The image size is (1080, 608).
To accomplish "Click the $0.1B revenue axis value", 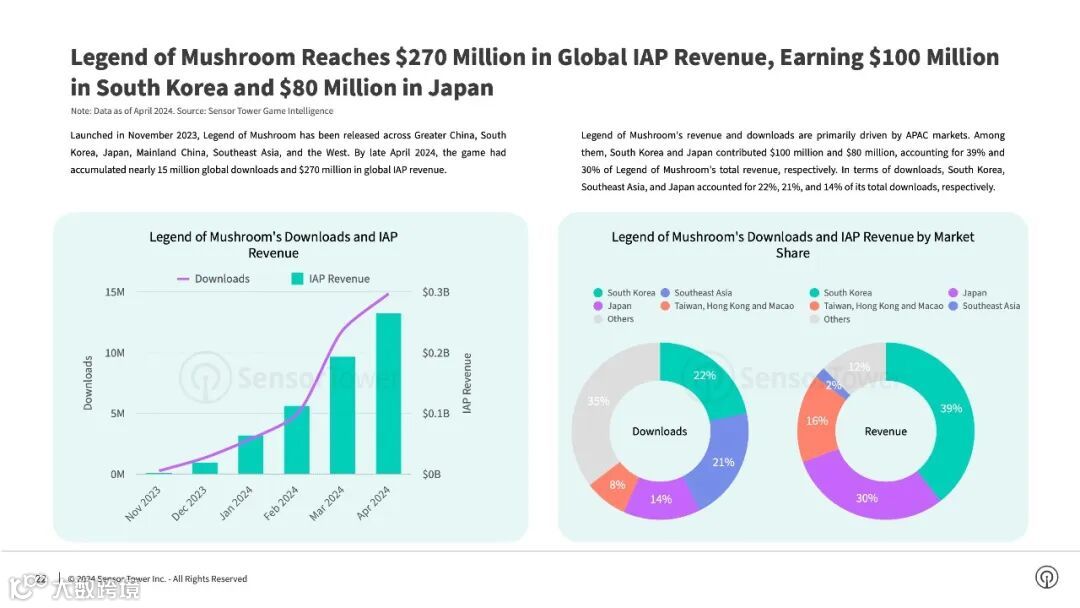I will click(x=436, y=413).
